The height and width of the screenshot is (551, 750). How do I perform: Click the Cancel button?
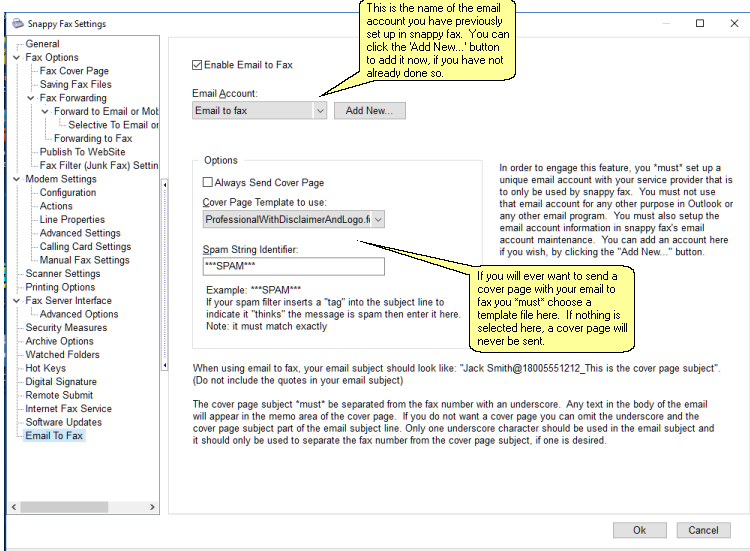tap(703, 530)
